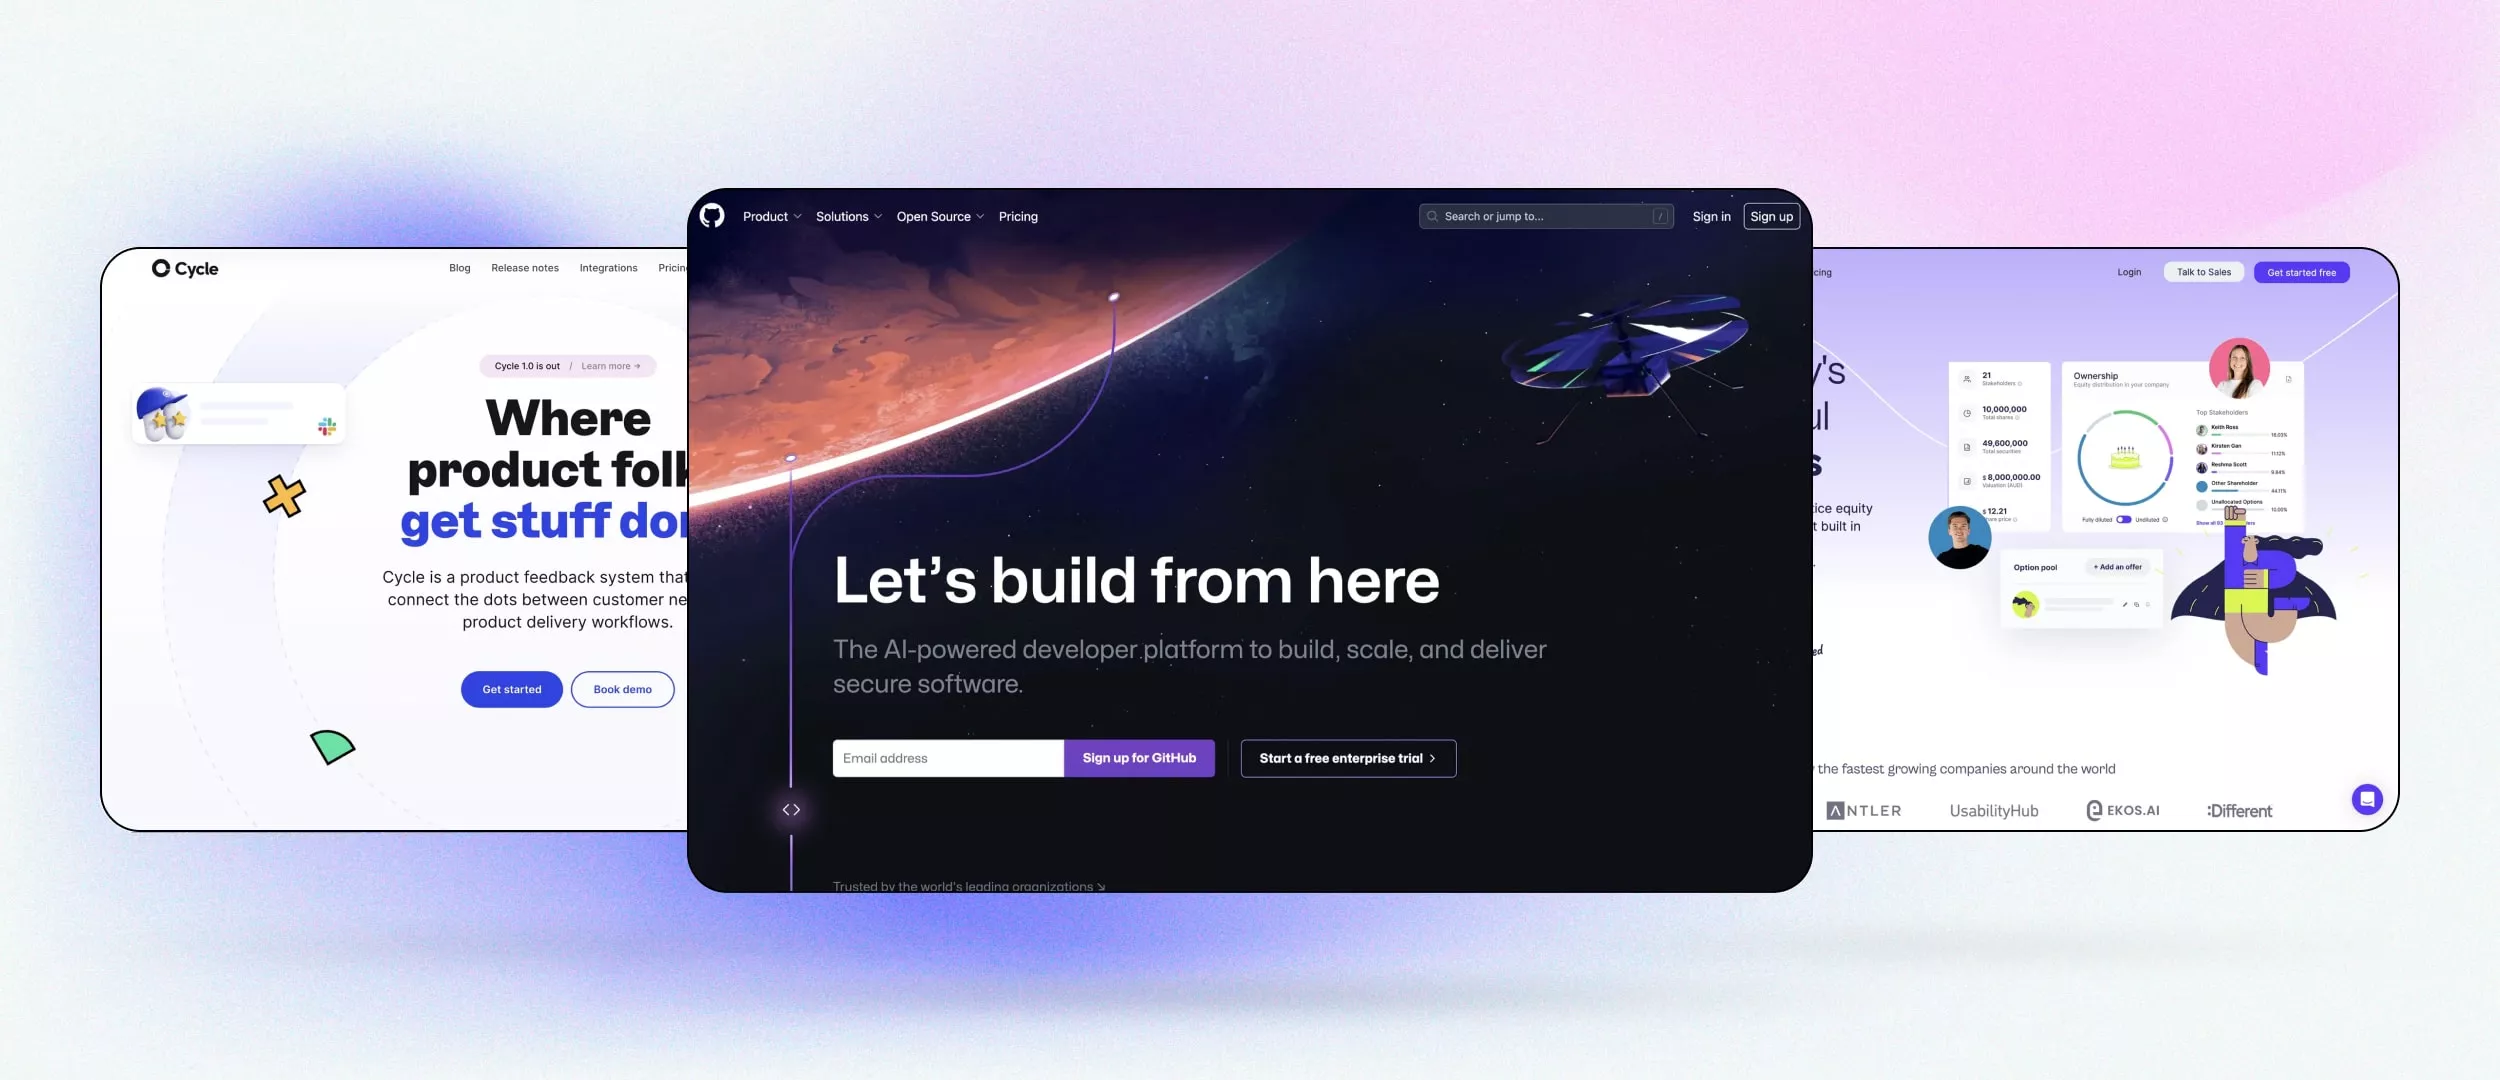The height and width of the screenshot is (1080, 2500).
Task: Click the Pricing menu item on GitHub
Action: point(1017,215)
